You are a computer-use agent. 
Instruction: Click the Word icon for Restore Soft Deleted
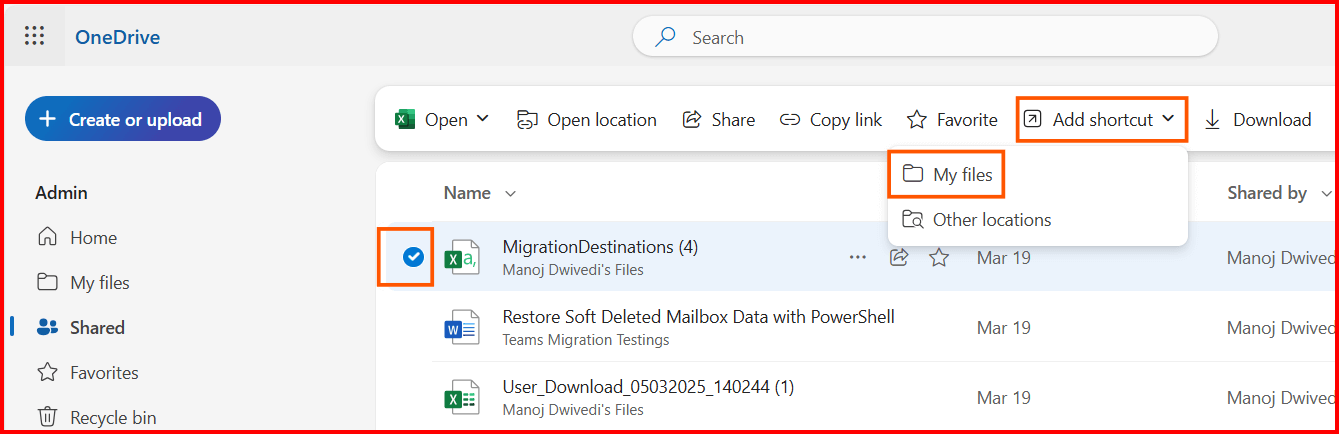coord(461,328)
